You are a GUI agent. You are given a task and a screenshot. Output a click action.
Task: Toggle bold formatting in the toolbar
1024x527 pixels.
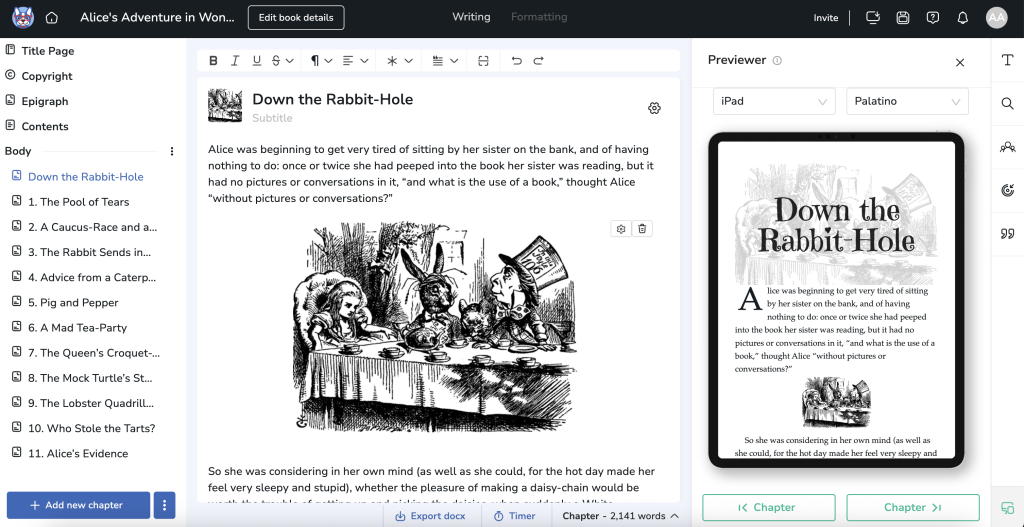coord(213,61)
